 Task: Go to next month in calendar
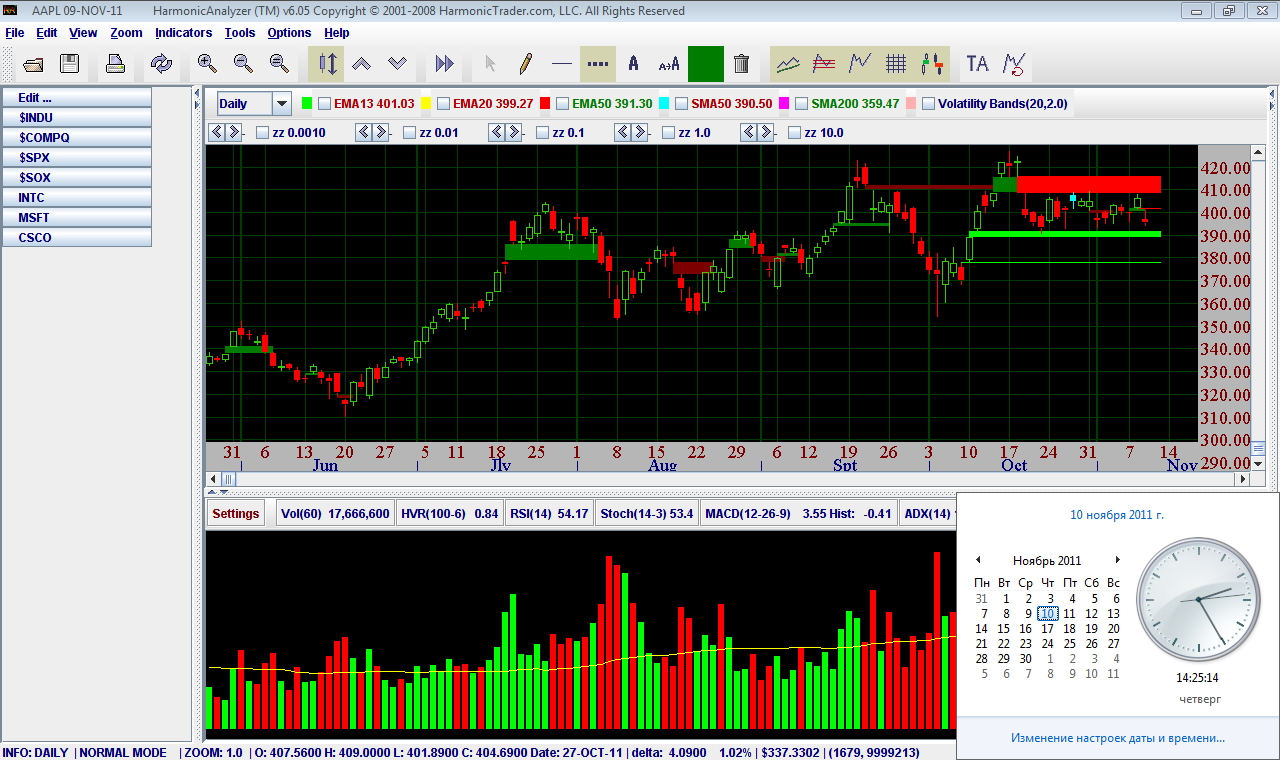(x=1118, y=560)
